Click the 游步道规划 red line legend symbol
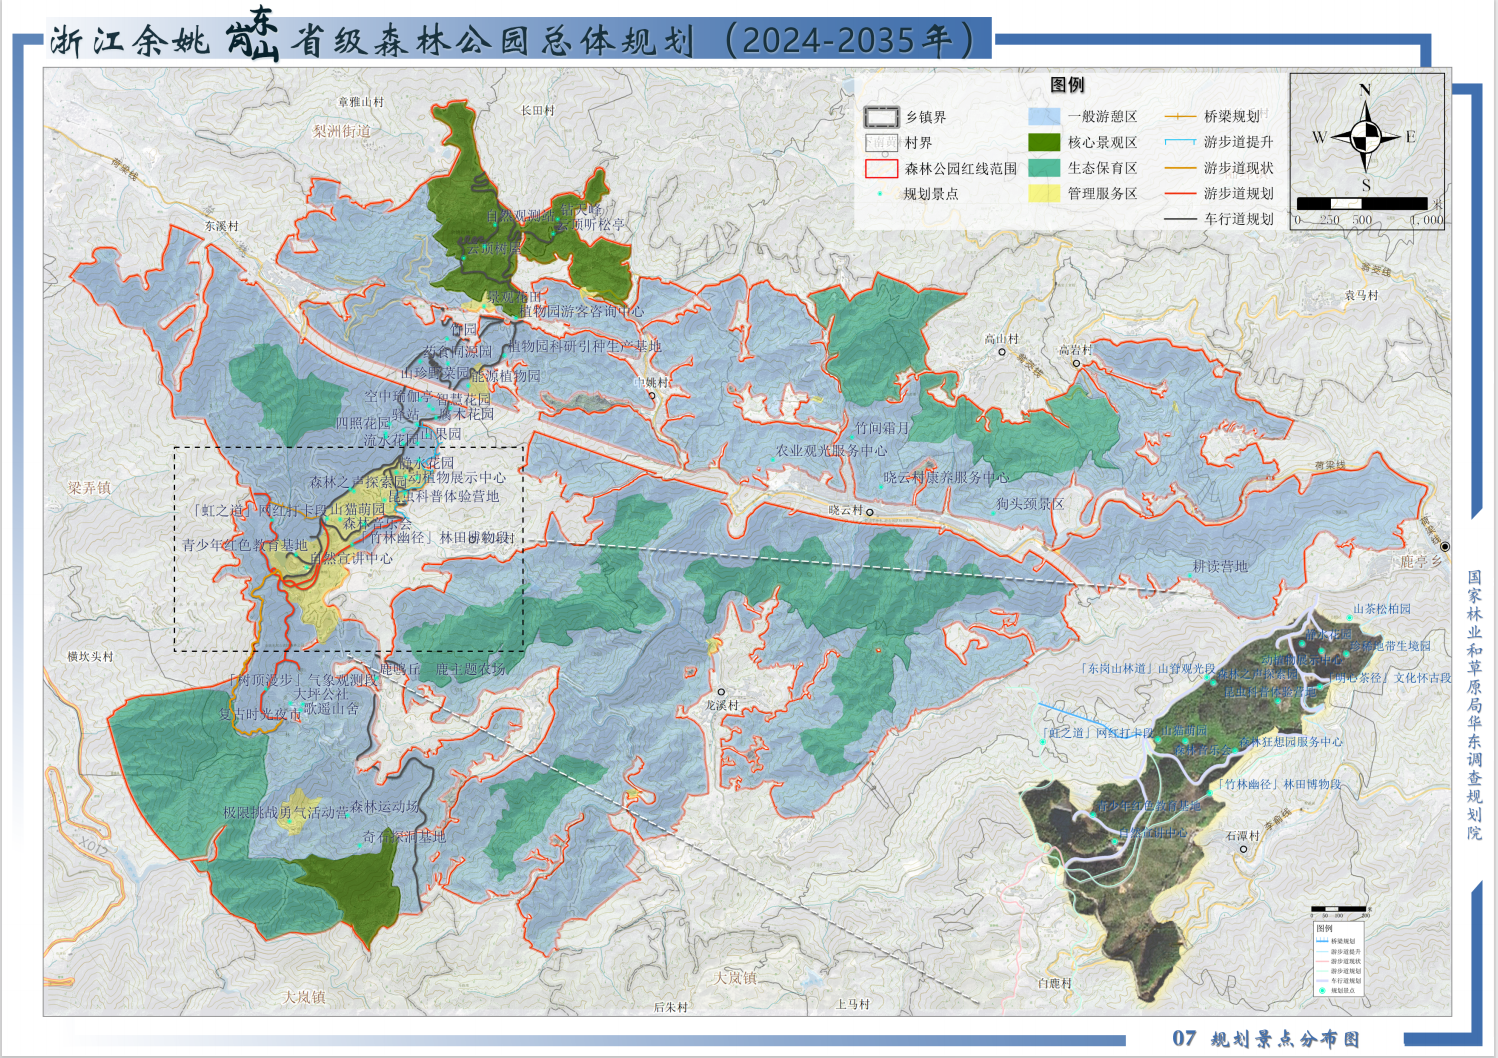 click(1180, 194)
